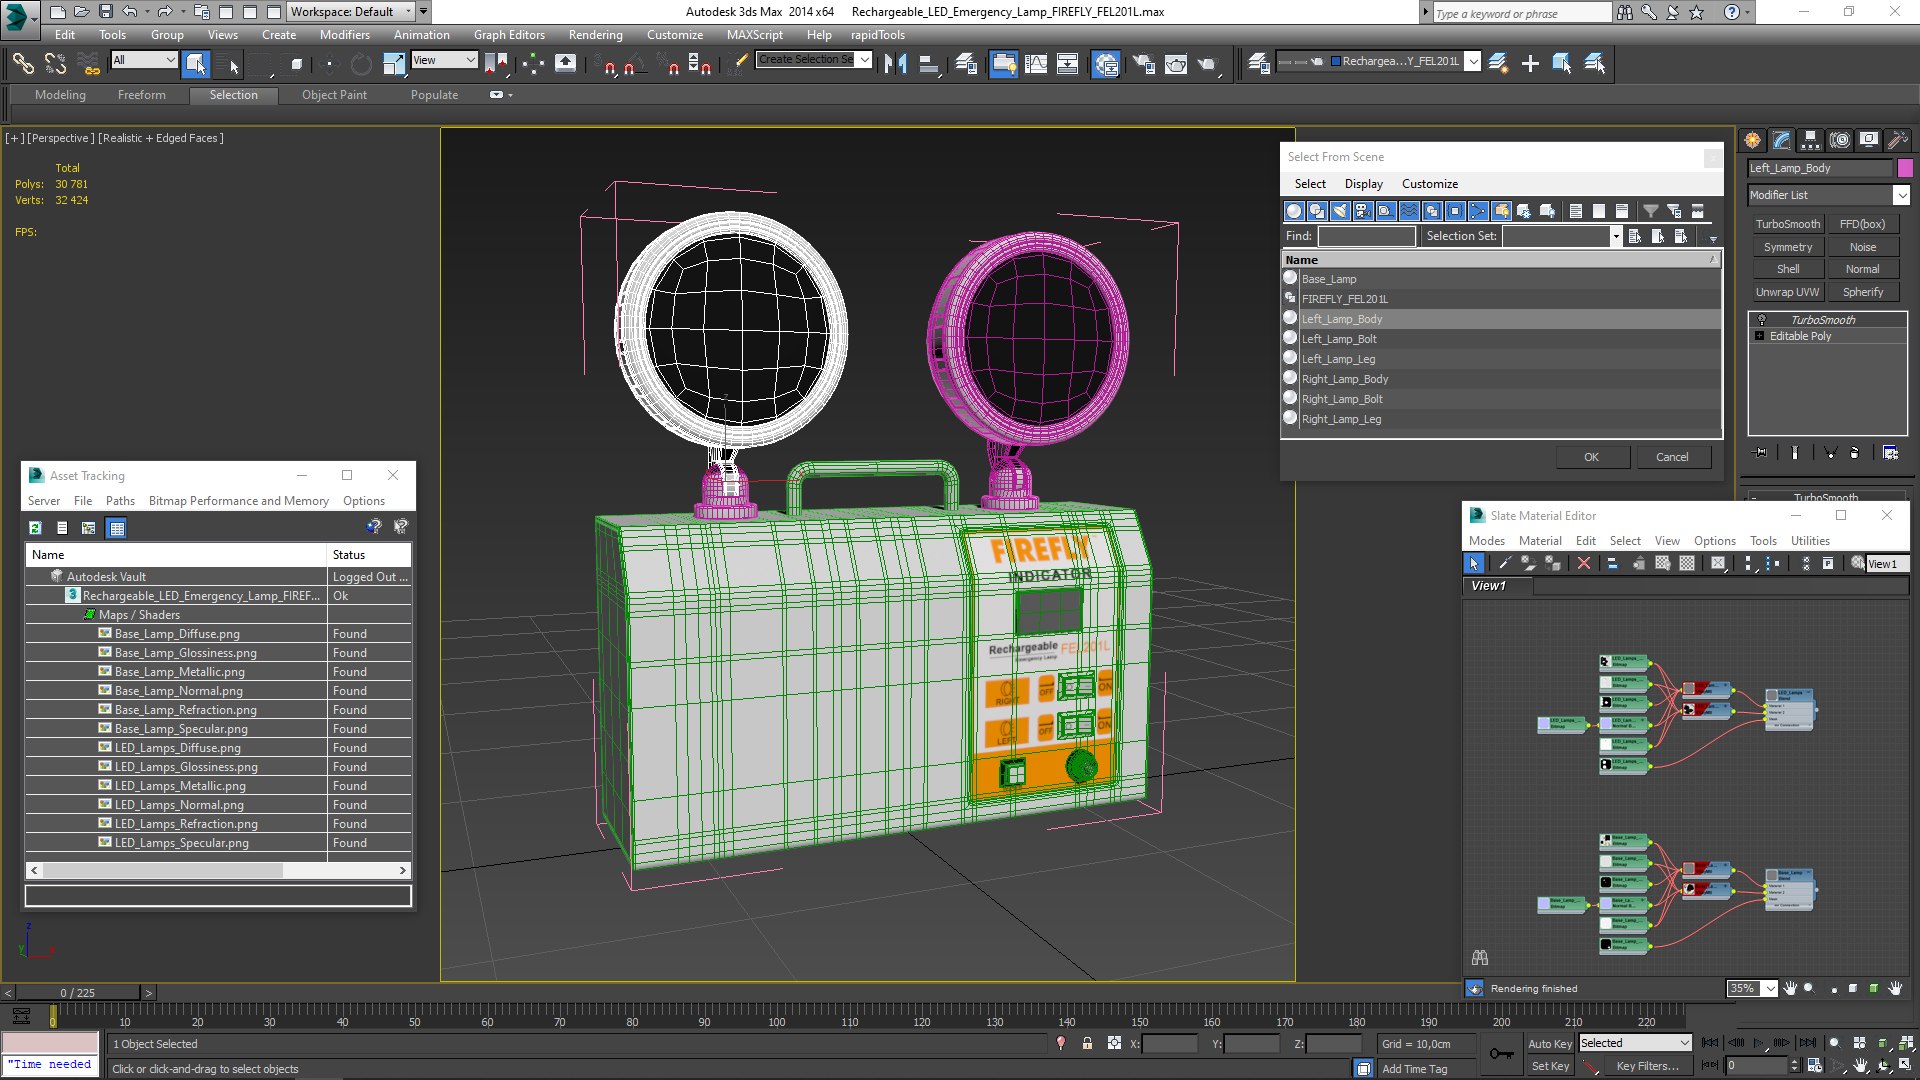
Task: Click the Bind to Space Warp tool
Action: [x=90, y=64]
